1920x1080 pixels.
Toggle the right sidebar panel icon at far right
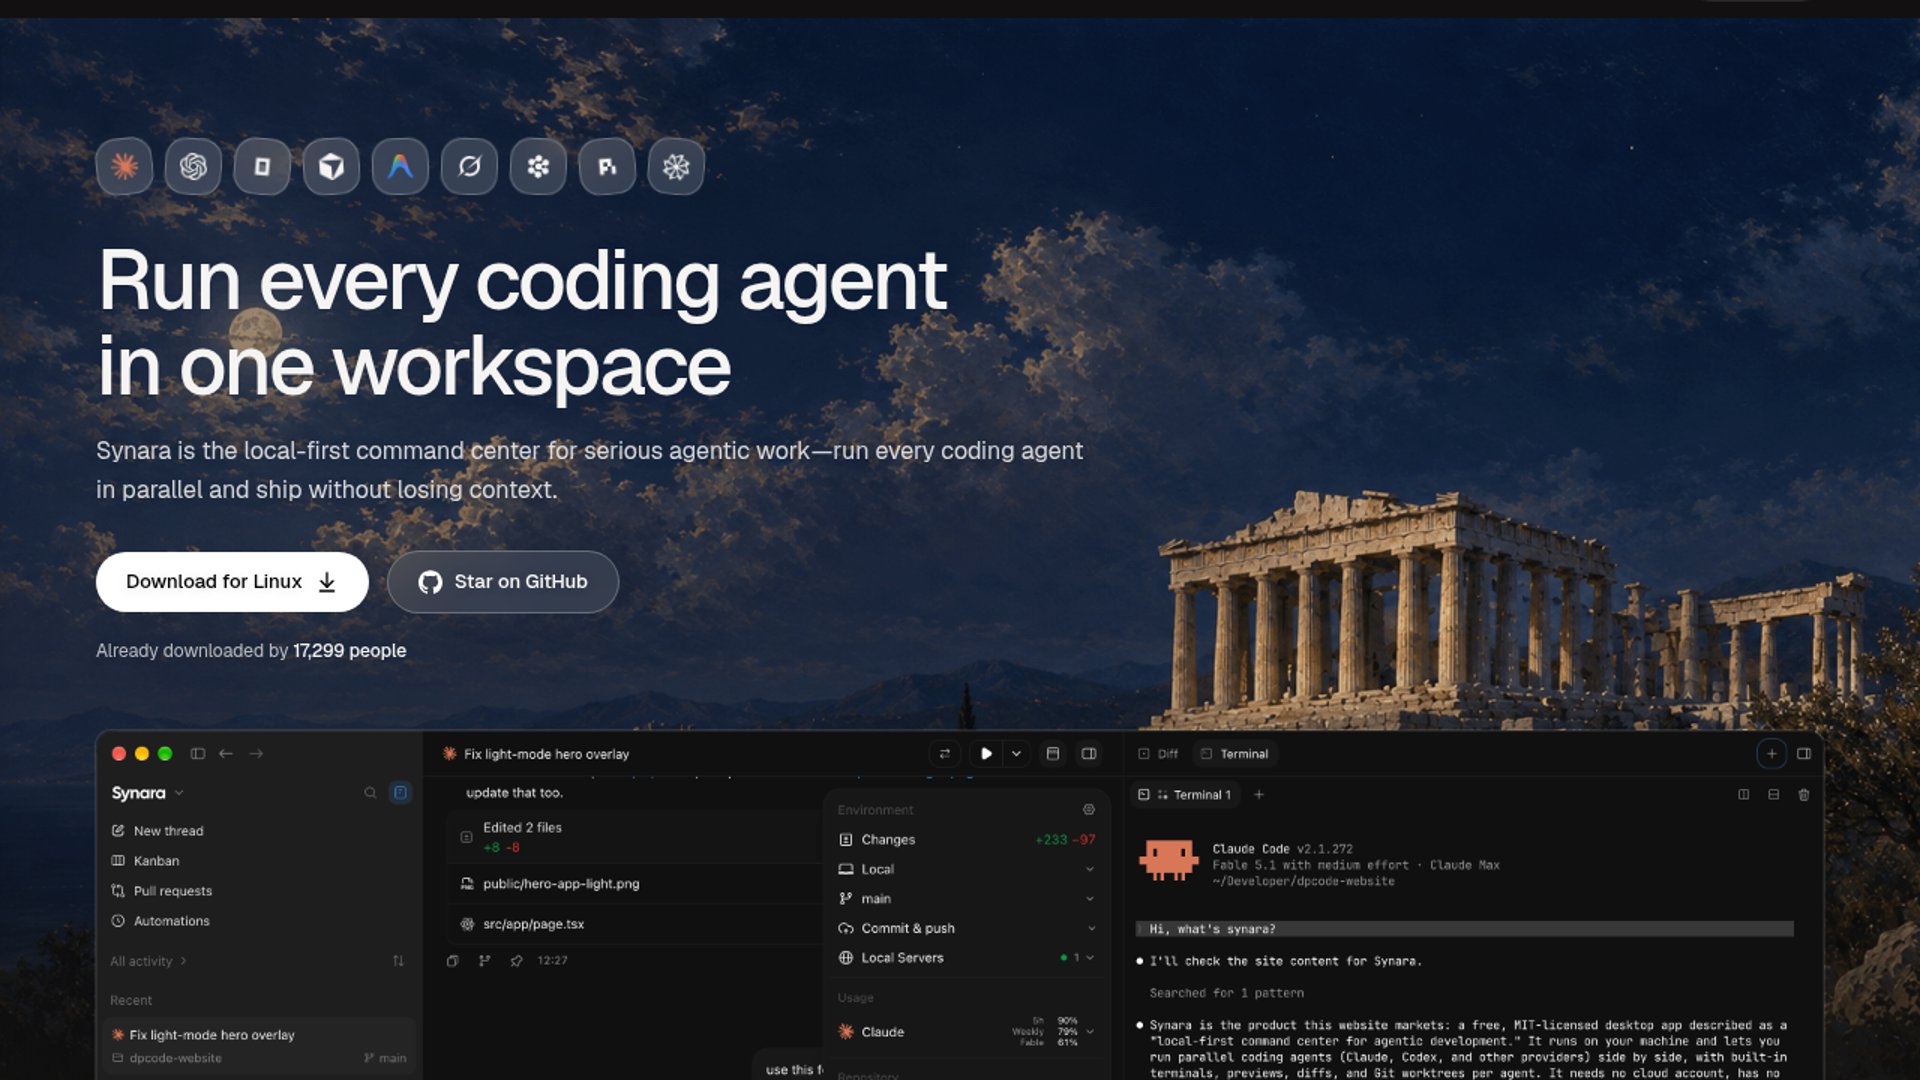[1804, 754]
